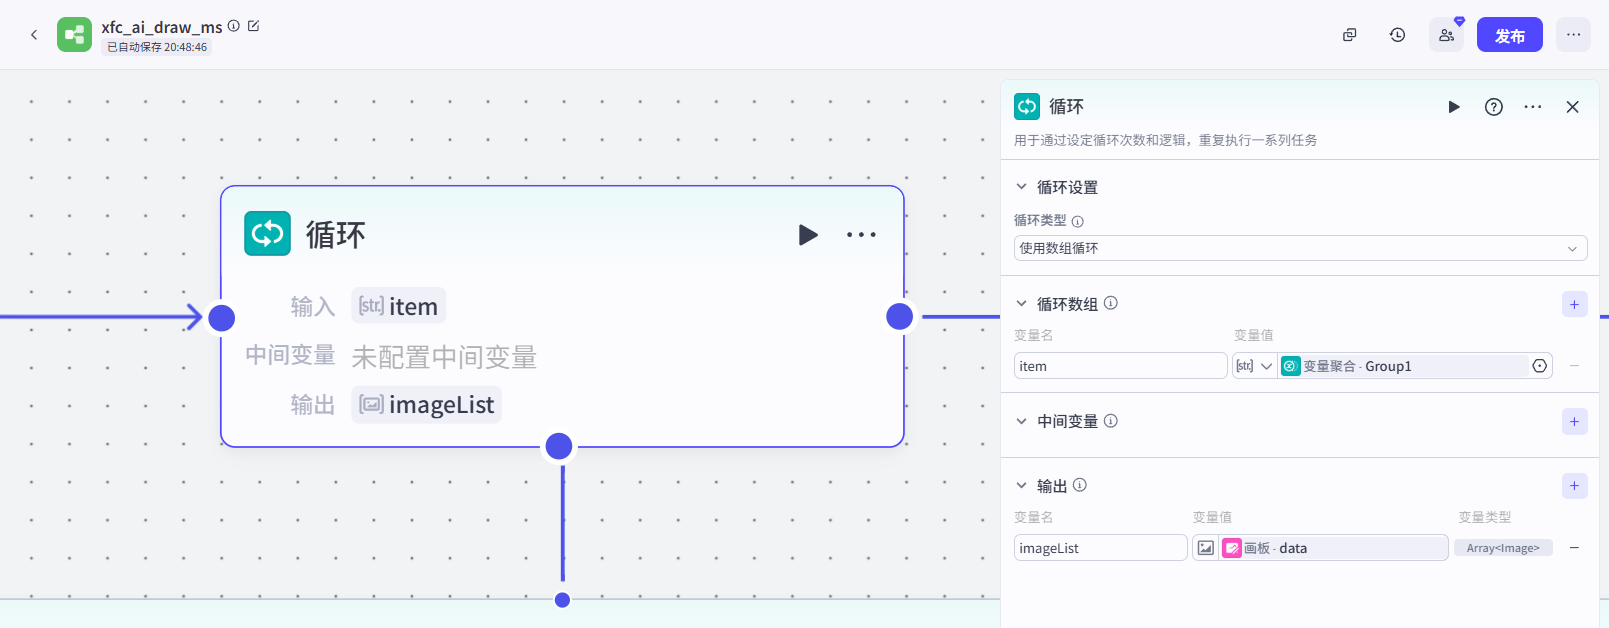This screenshot has height=628, width=1609.
Task: Edit the imageList output name field
Action: tap(1101, 548)
